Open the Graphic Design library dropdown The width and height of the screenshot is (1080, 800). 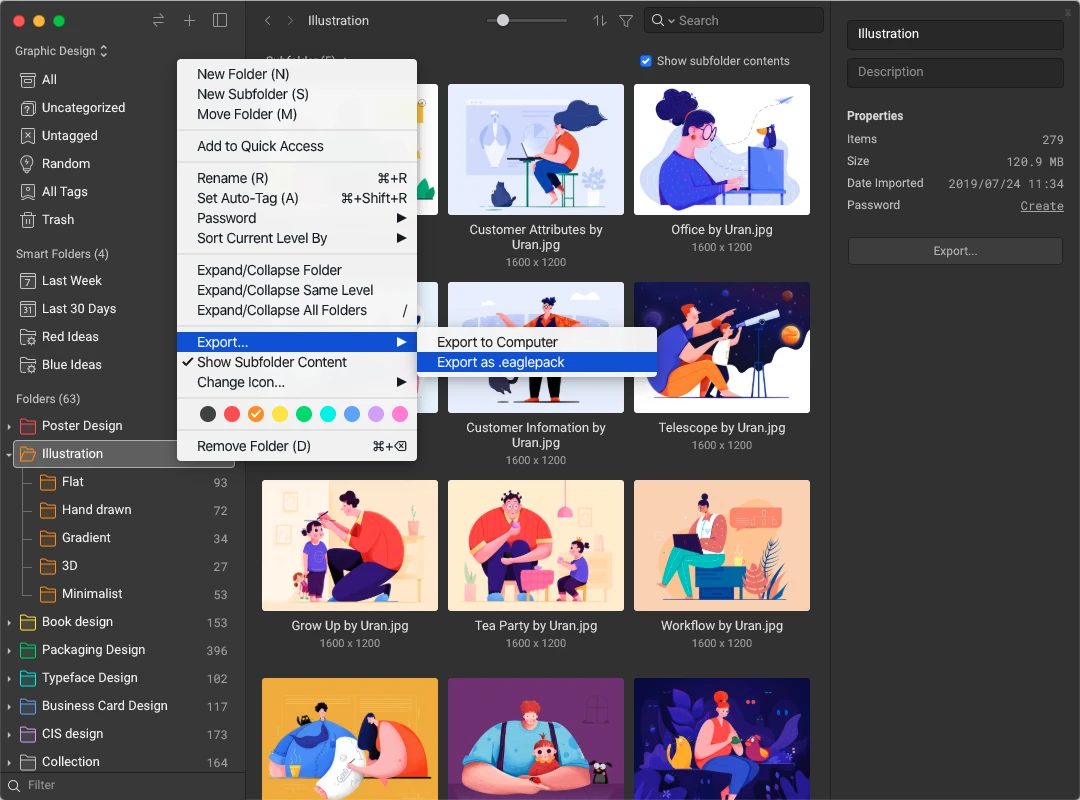[x=61, y=51]
